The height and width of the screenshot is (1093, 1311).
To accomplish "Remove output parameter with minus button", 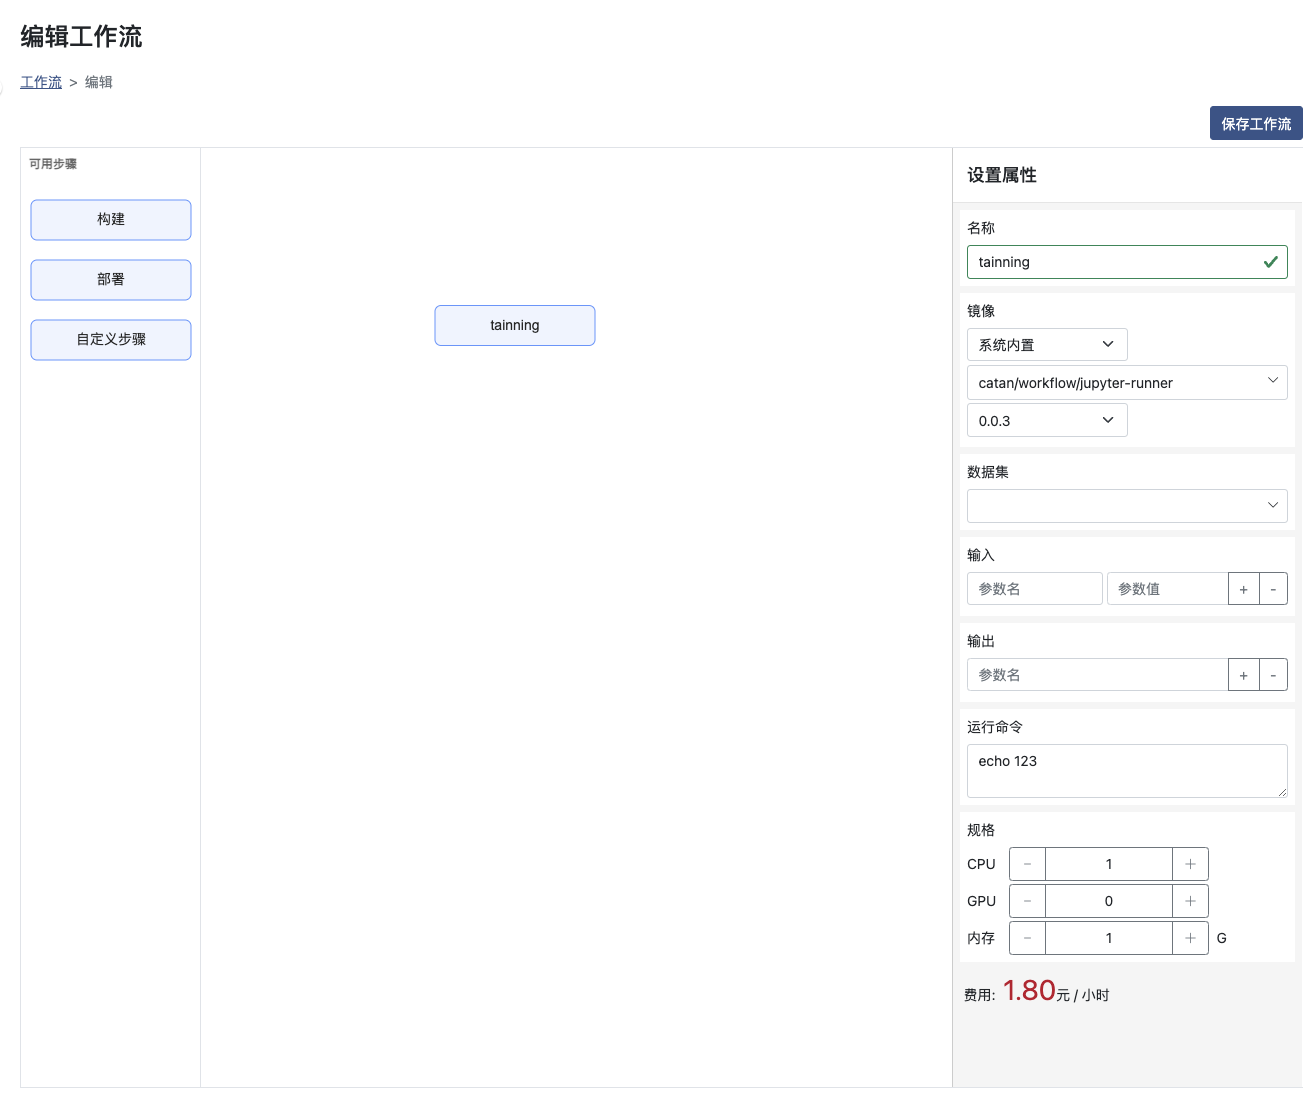I will point(1273,675).
